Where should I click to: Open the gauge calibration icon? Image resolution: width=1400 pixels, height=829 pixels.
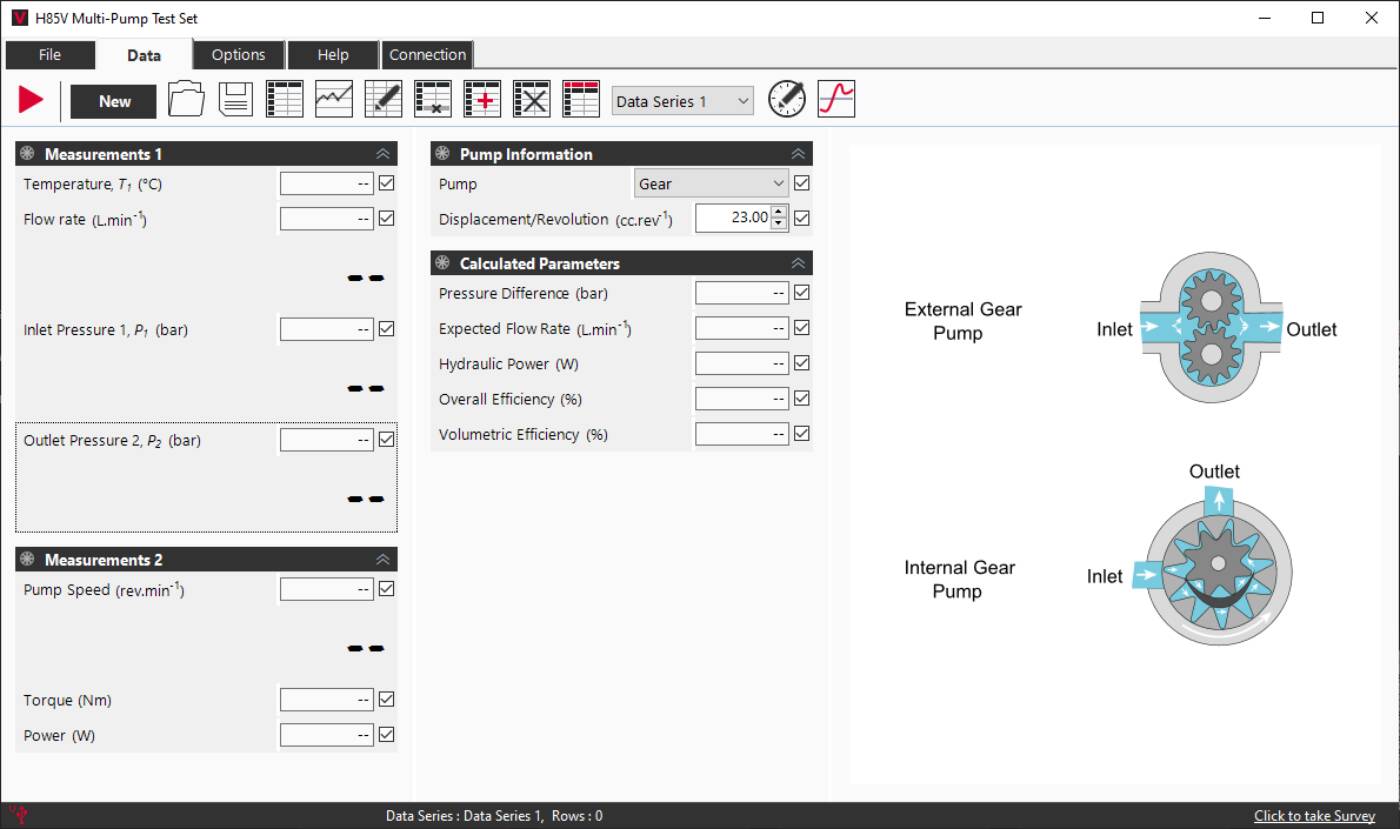pyautogui.click(x=787, y=99)
